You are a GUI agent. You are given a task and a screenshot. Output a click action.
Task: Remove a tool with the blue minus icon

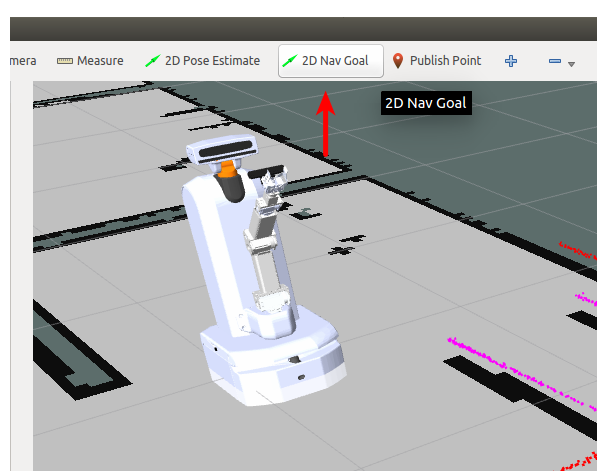(x=555, y=61)
